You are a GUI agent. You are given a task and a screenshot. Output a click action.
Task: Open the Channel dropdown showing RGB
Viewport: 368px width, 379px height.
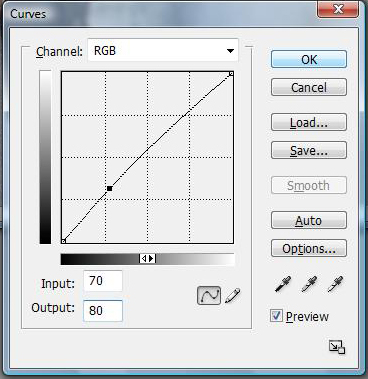163,51
